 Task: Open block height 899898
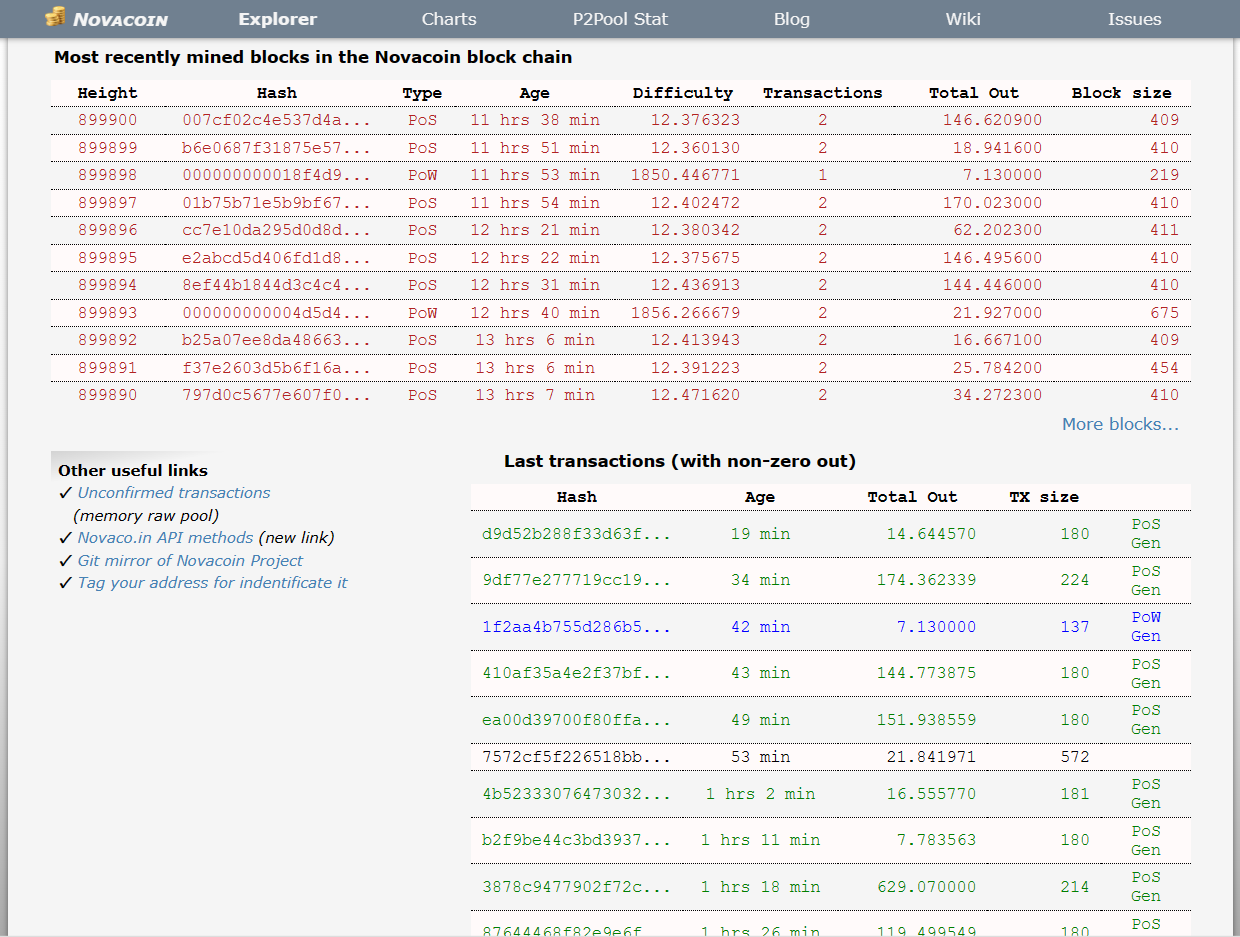tap(107, 175)
